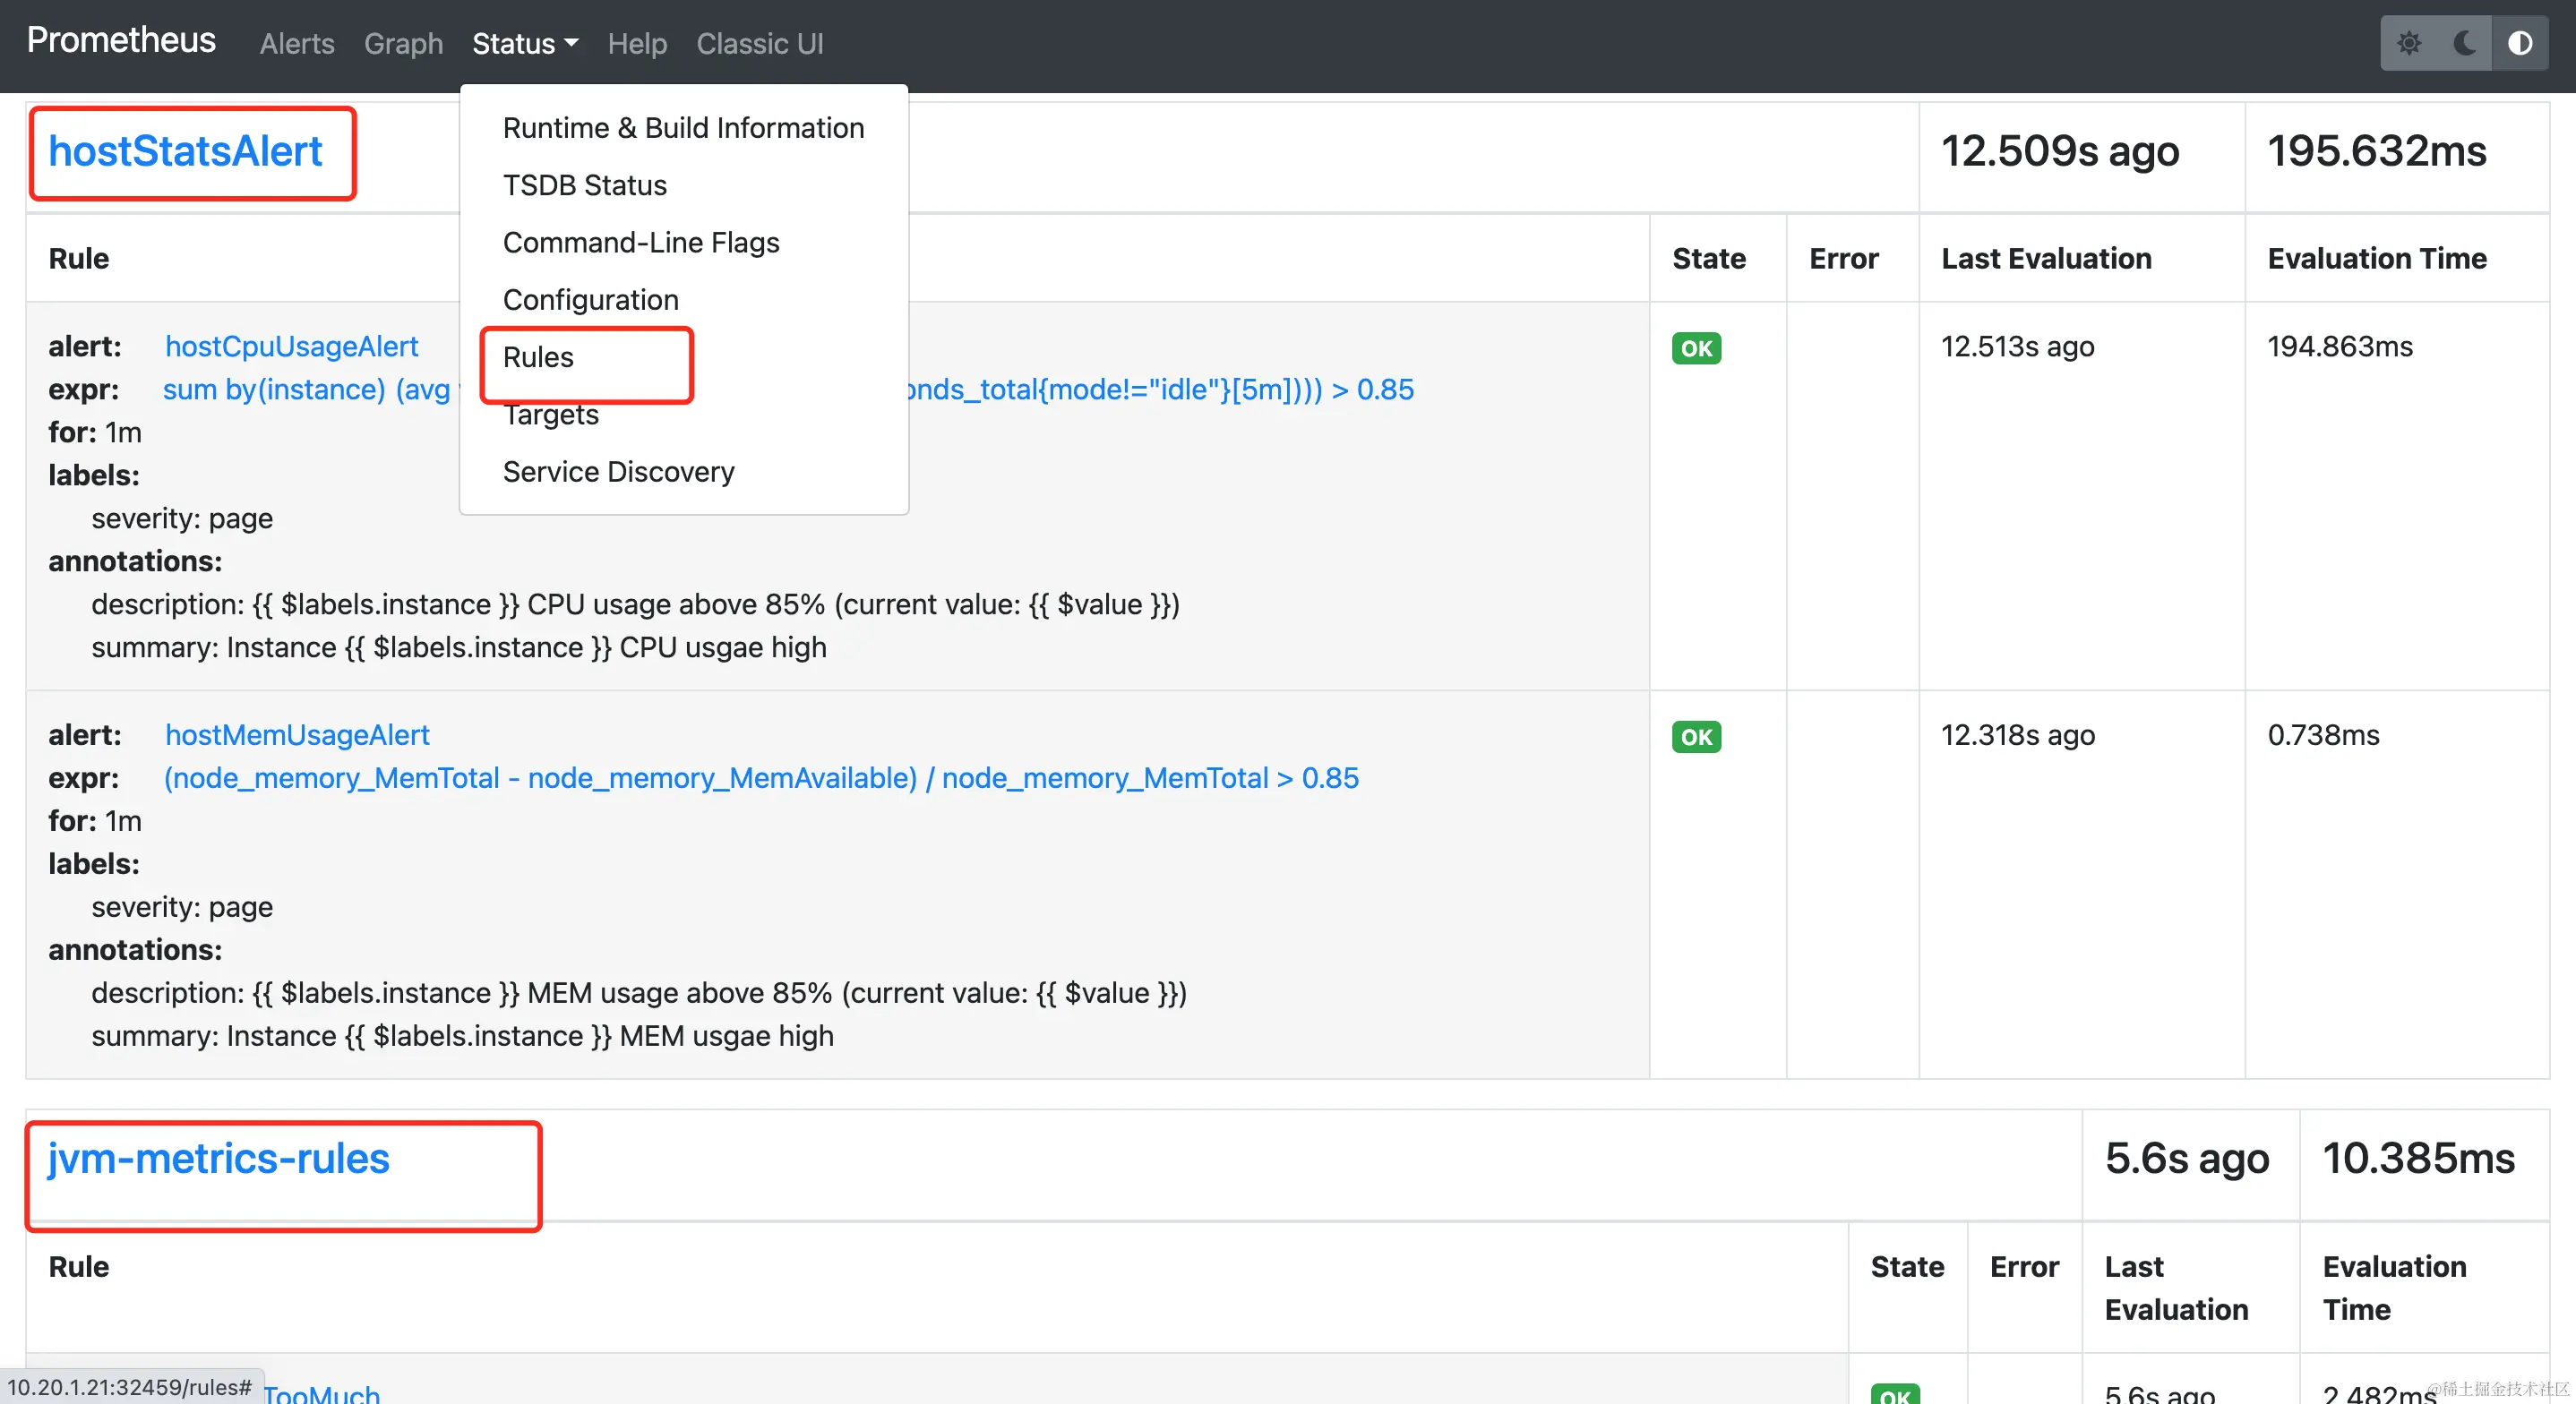Viewport: 2576px width, 1404px height.
Task: Select Rules from the Status menu
Action: pos(538,357)
